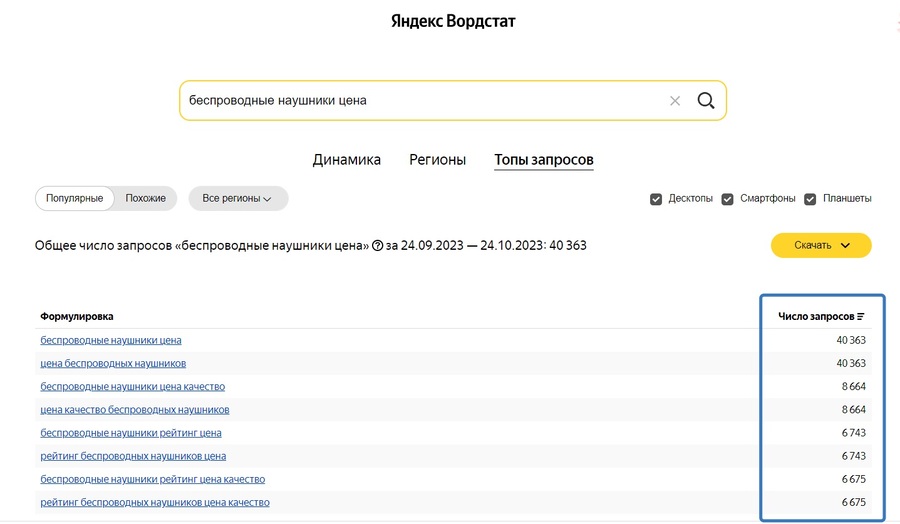
Task: Select the Топы запросов tab
Action: pos(544,160)
